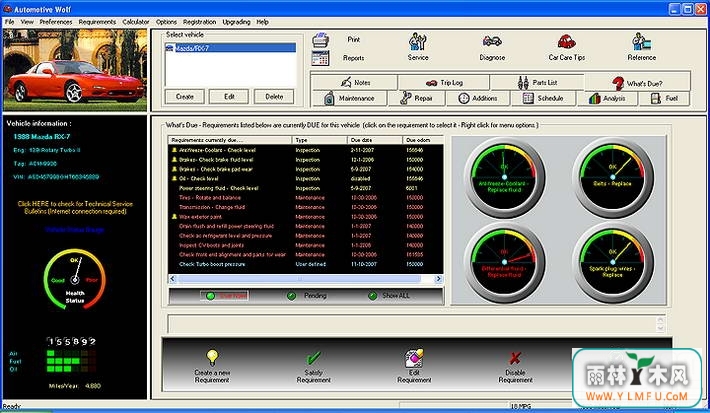Click the requirements list left scroll arrow
Image resolution: width=710 pixels, height=413 pixels.
coord(173,279)
